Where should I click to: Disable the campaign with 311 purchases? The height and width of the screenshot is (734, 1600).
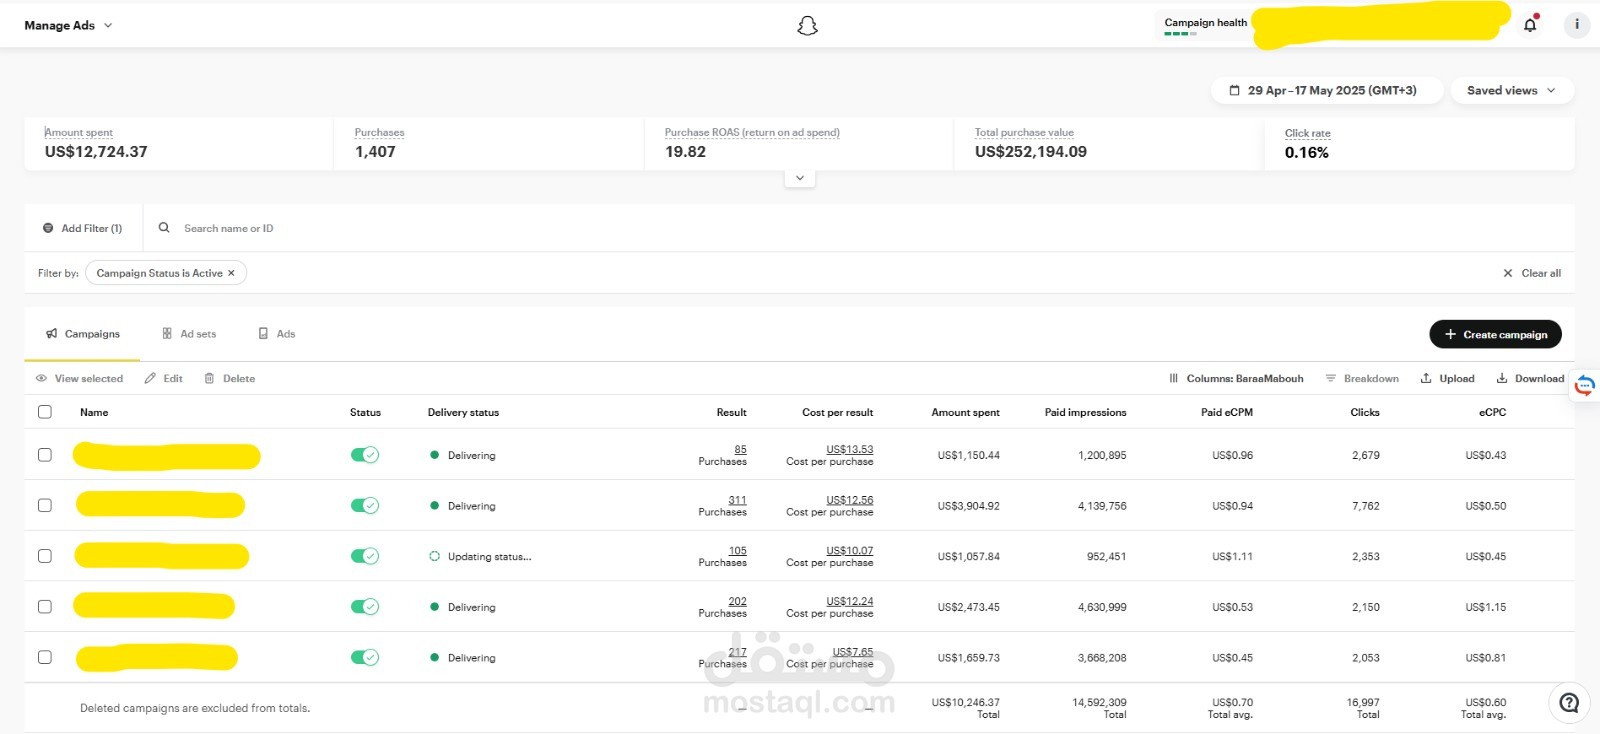[x=364, y=506]
